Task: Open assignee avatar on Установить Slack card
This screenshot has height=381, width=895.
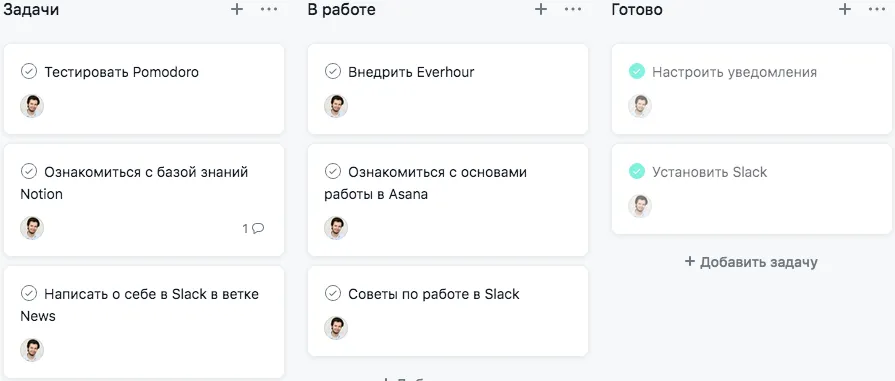Action: pos(640,206)
